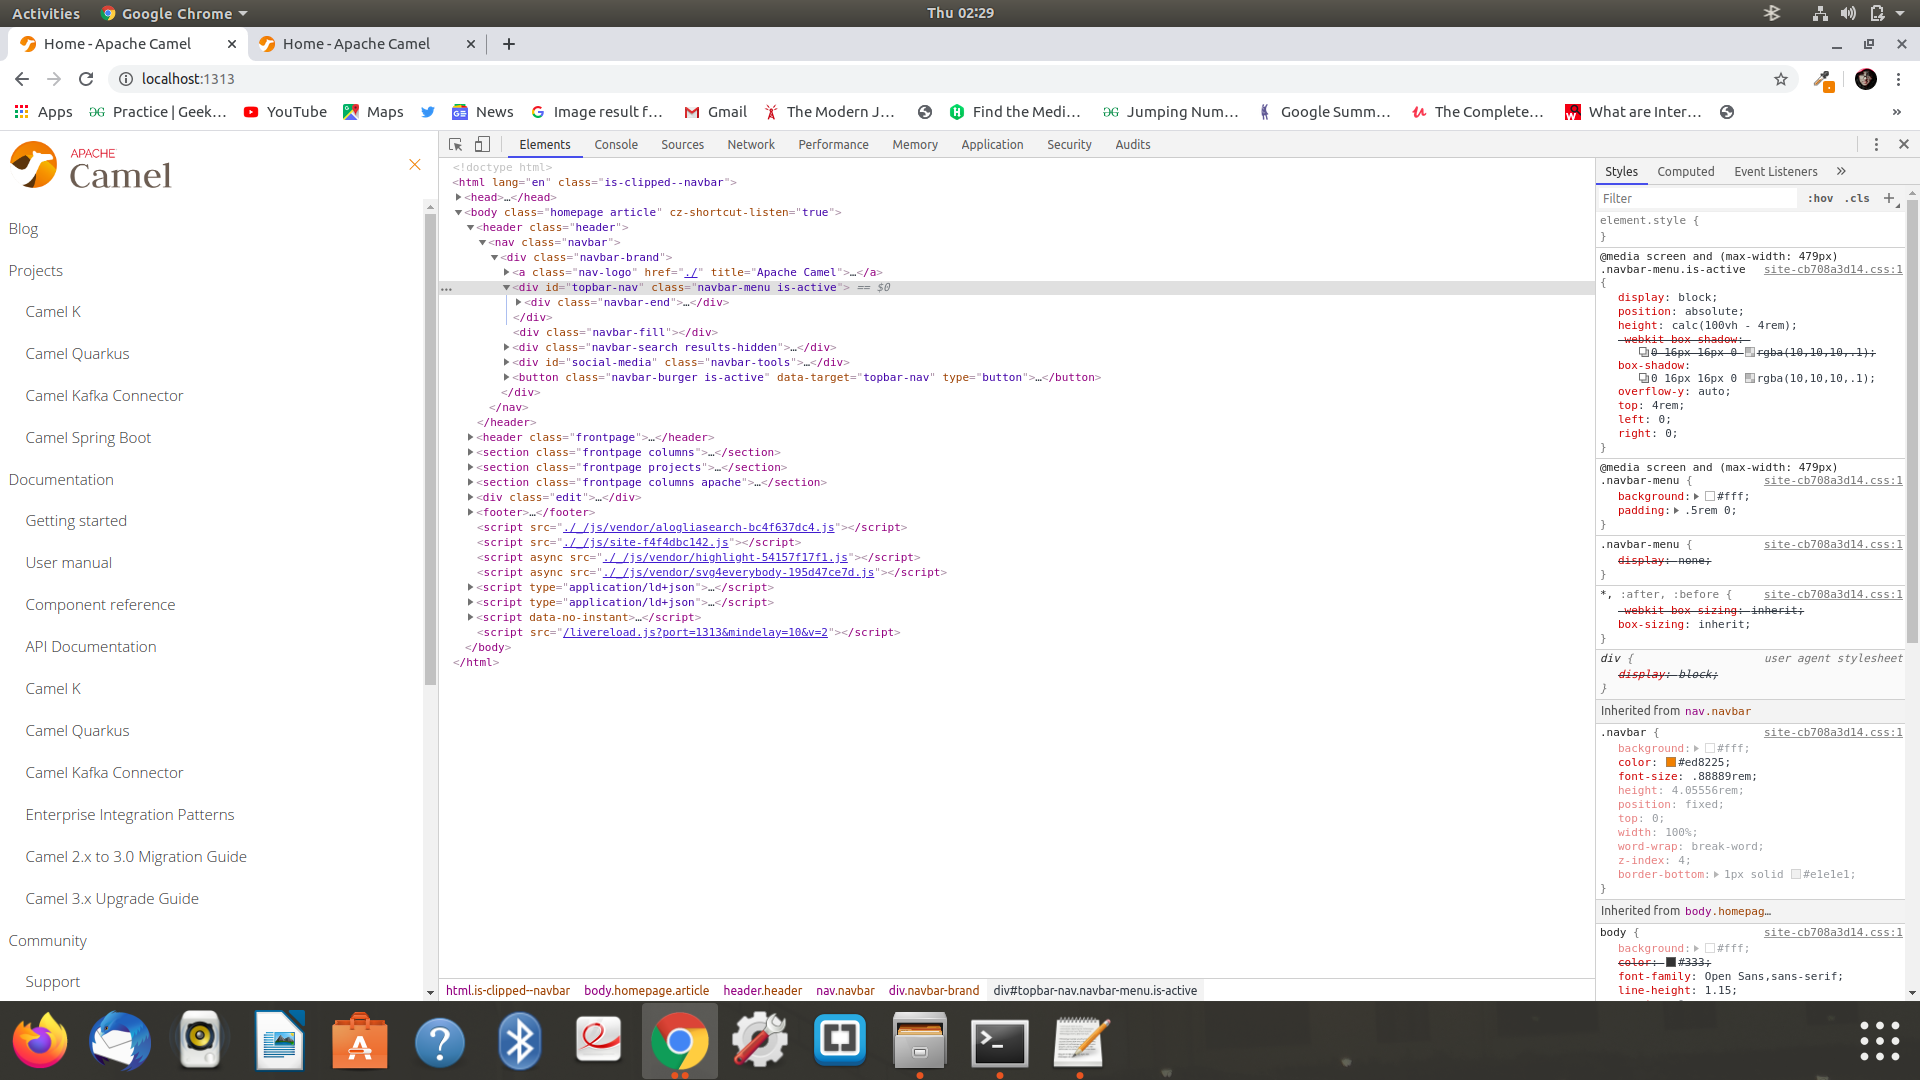Screen dimensions: 1920x1080
Task: Open the Application tab
Action: point(992,144)
